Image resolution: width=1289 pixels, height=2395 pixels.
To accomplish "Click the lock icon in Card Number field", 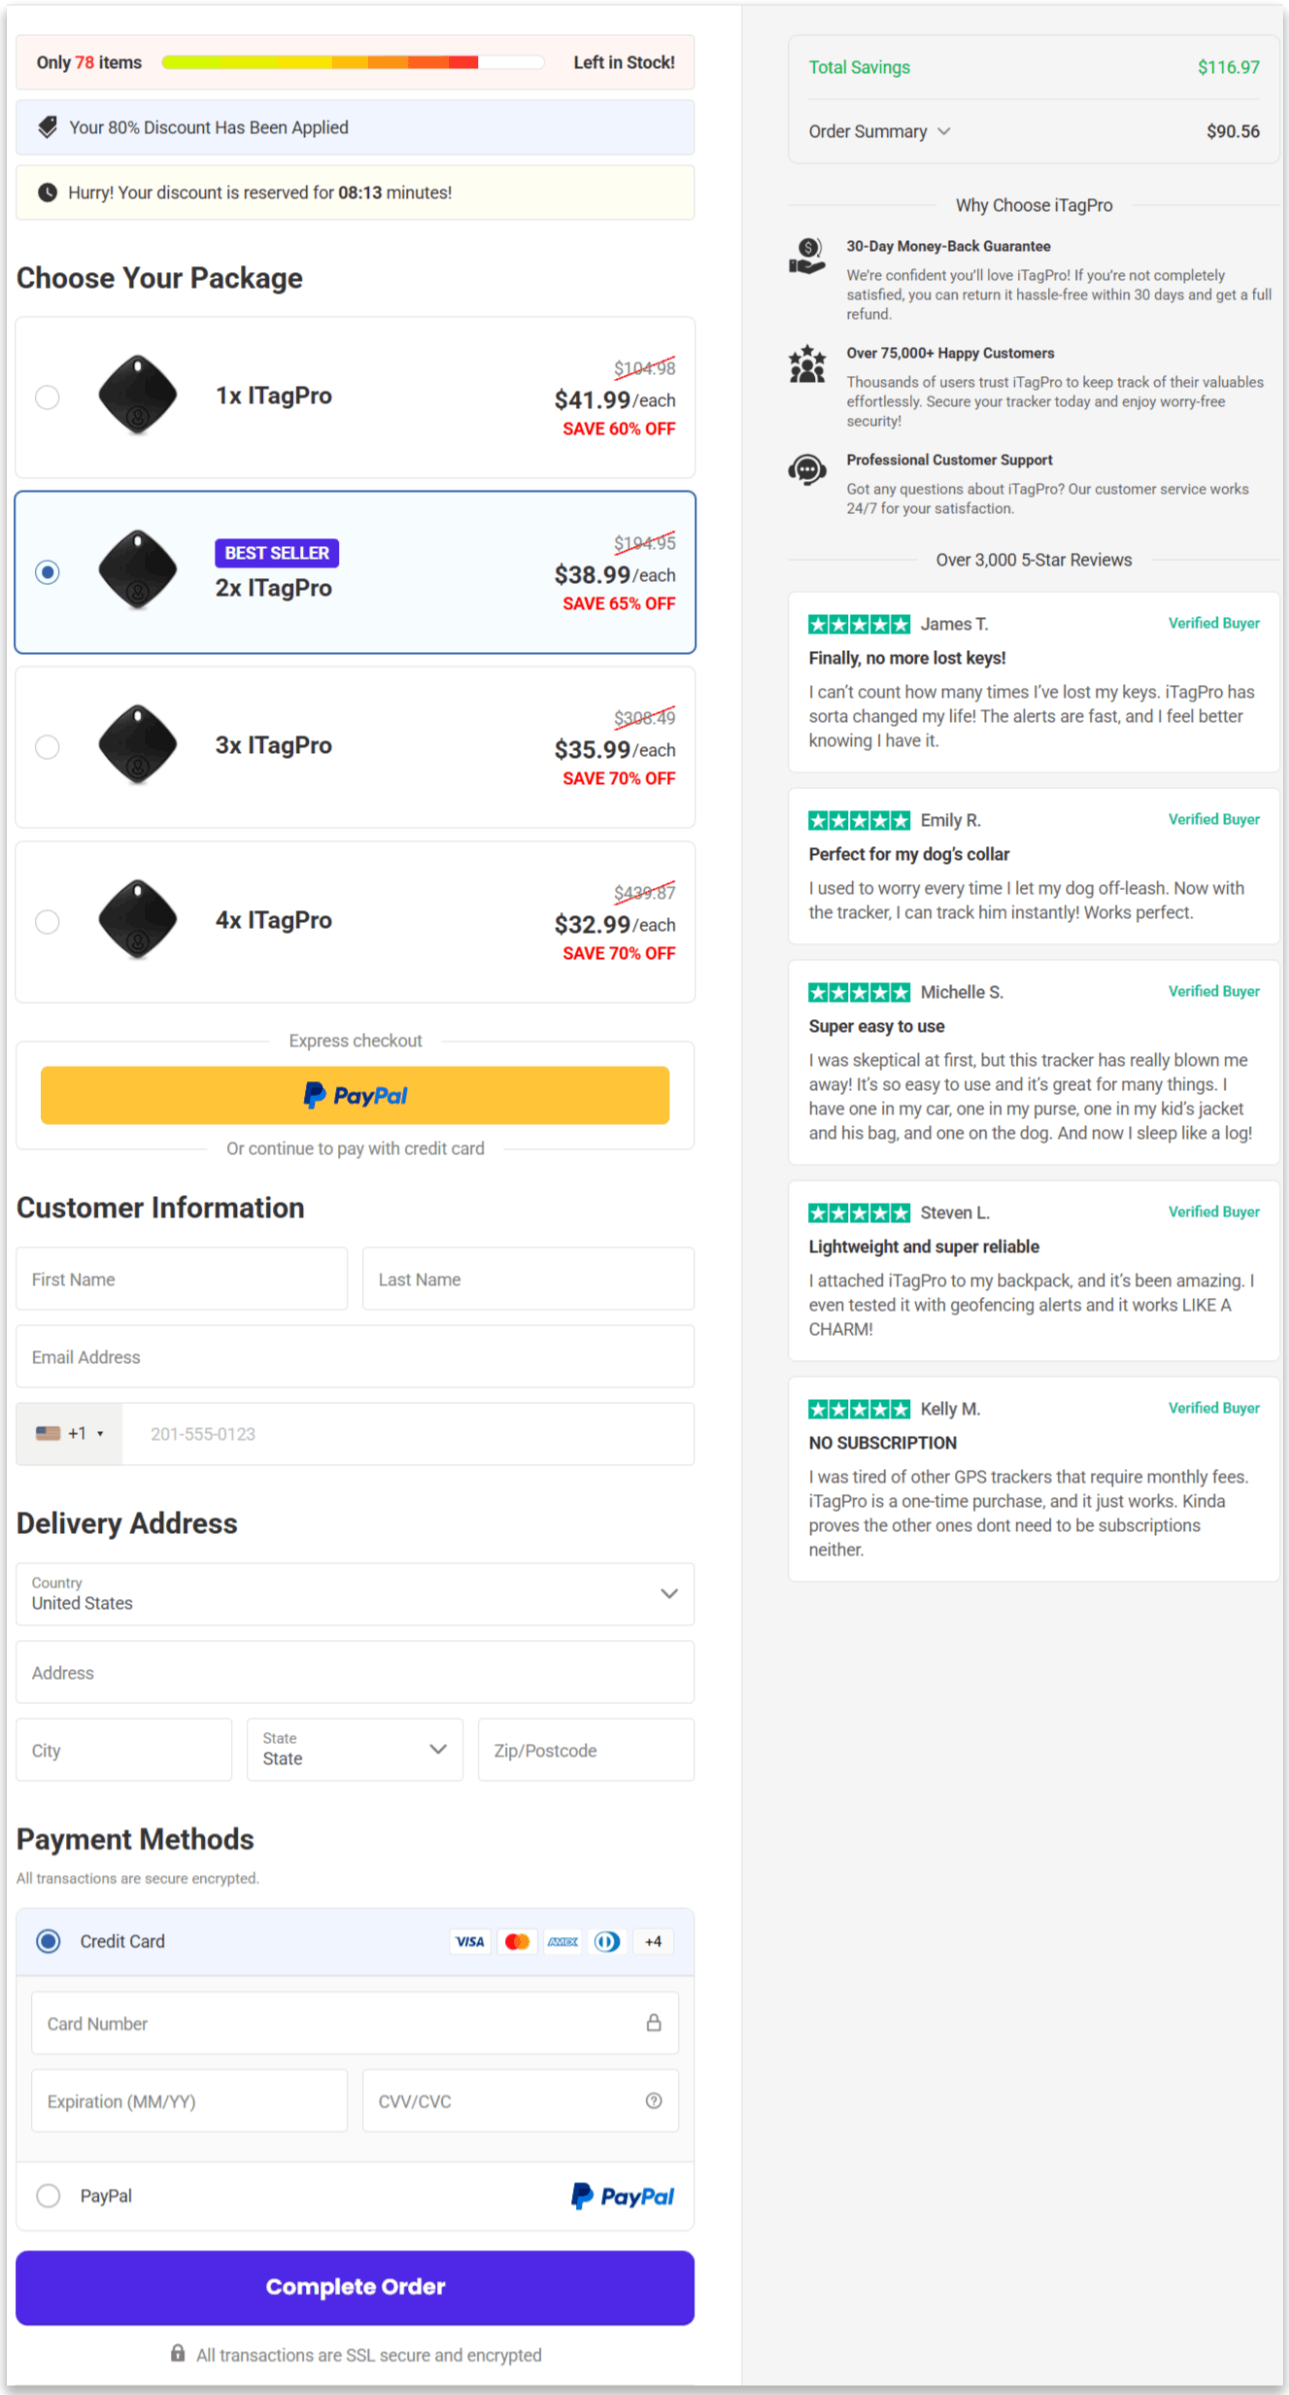I will 654,2023.
